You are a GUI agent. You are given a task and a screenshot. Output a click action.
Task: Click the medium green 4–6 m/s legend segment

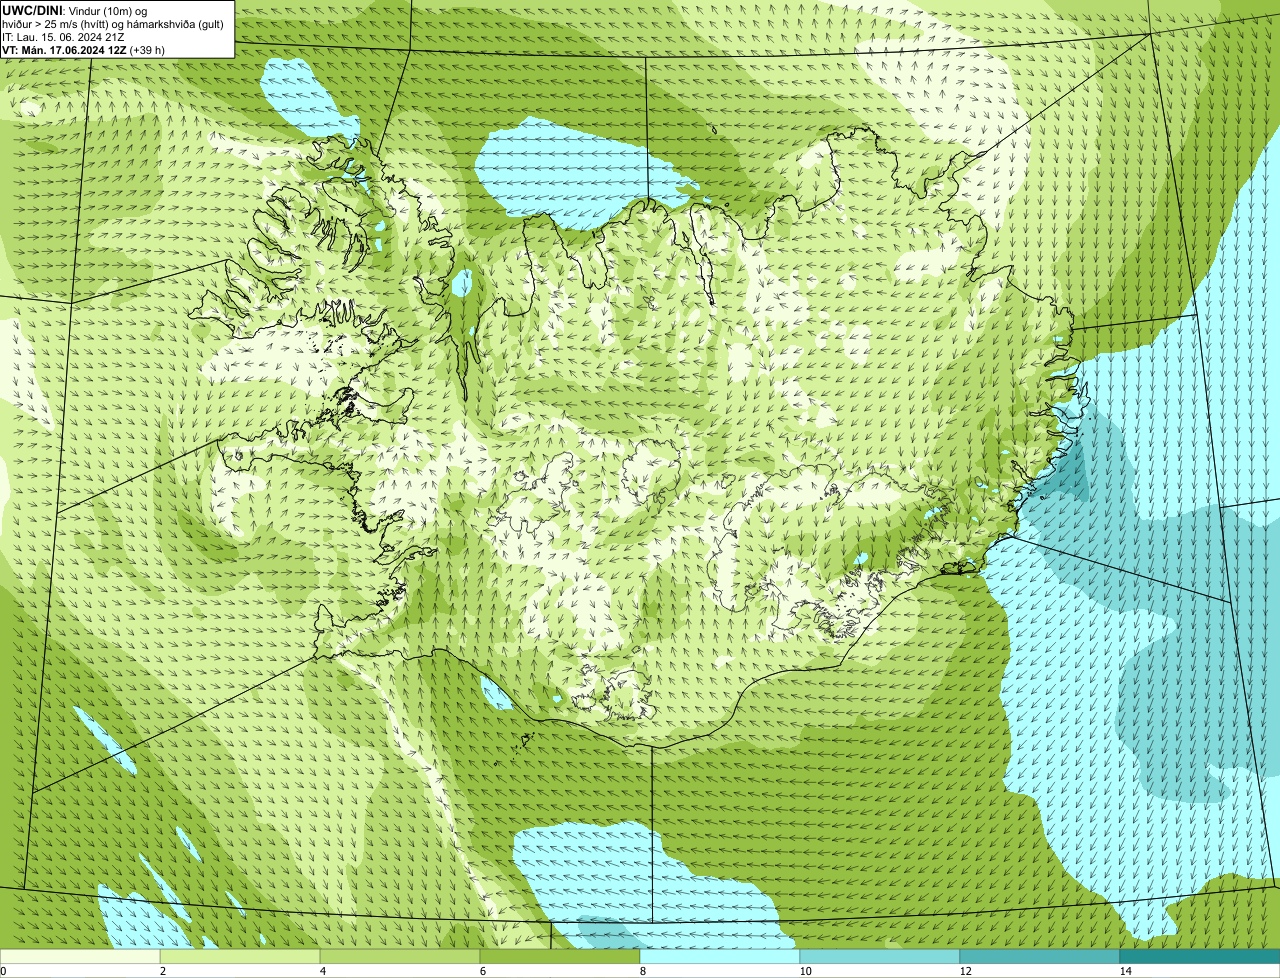click(x=400, y=956)
